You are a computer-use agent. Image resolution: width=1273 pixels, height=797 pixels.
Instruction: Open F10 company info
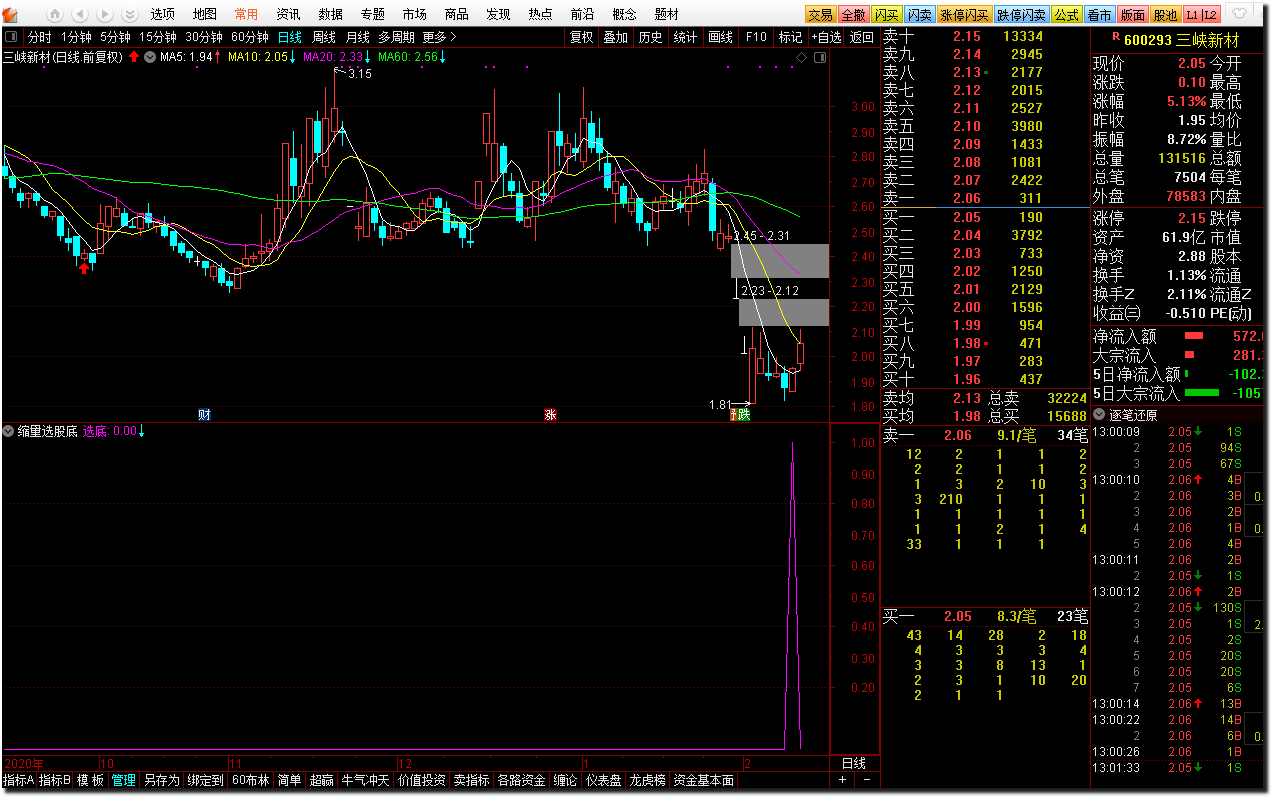point(756,37)
